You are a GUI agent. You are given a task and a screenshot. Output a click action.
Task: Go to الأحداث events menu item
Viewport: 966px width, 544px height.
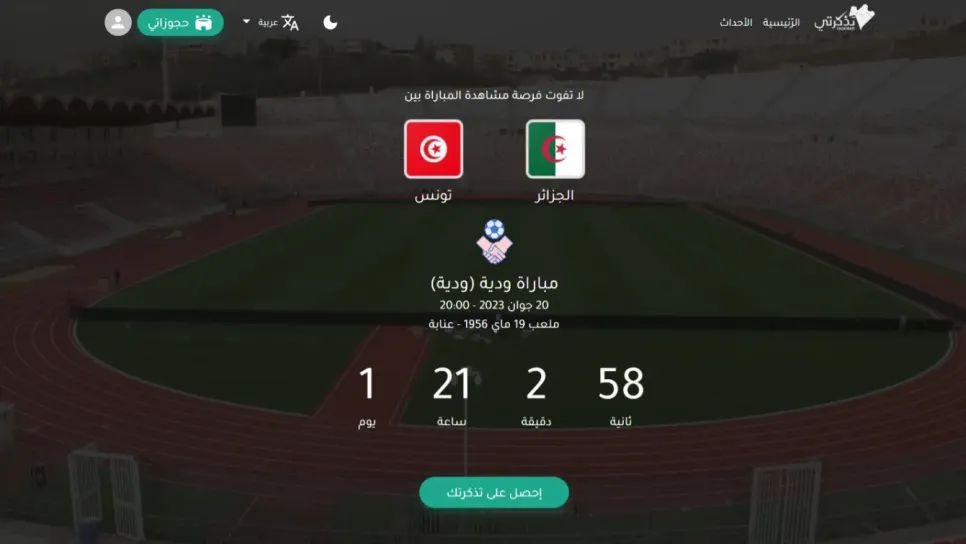(736, 22)
